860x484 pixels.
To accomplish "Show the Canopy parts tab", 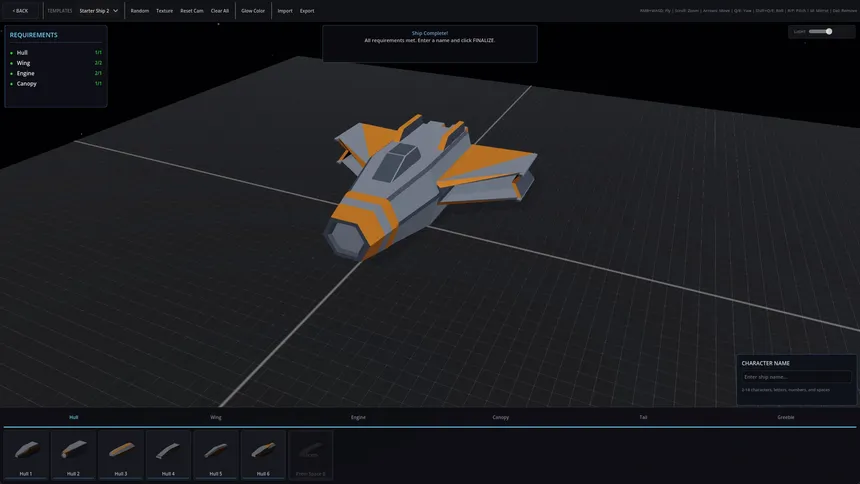I will [x=500, y=417].
